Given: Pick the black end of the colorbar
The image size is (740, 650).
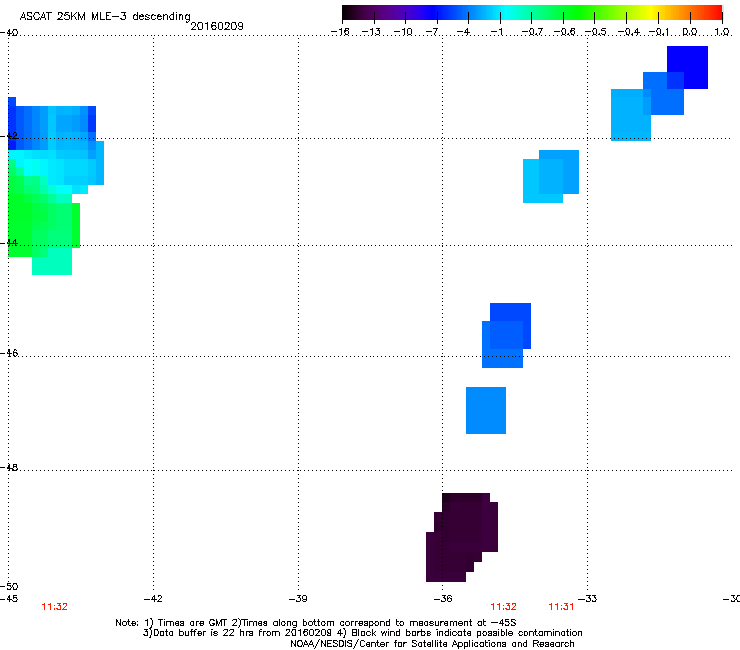Looking at the screenshot, I should coord(349,12).
